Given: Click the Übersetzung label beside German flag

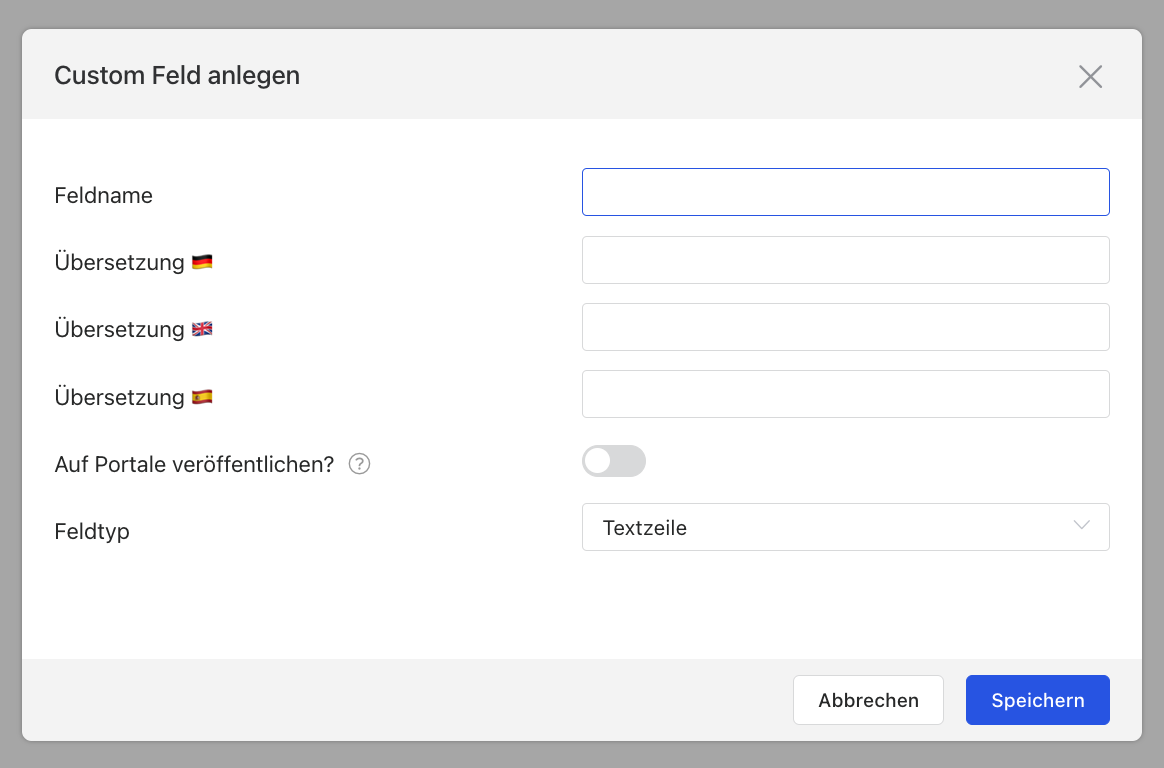Looking at the screenshot, I should click(x=119, y=263).
